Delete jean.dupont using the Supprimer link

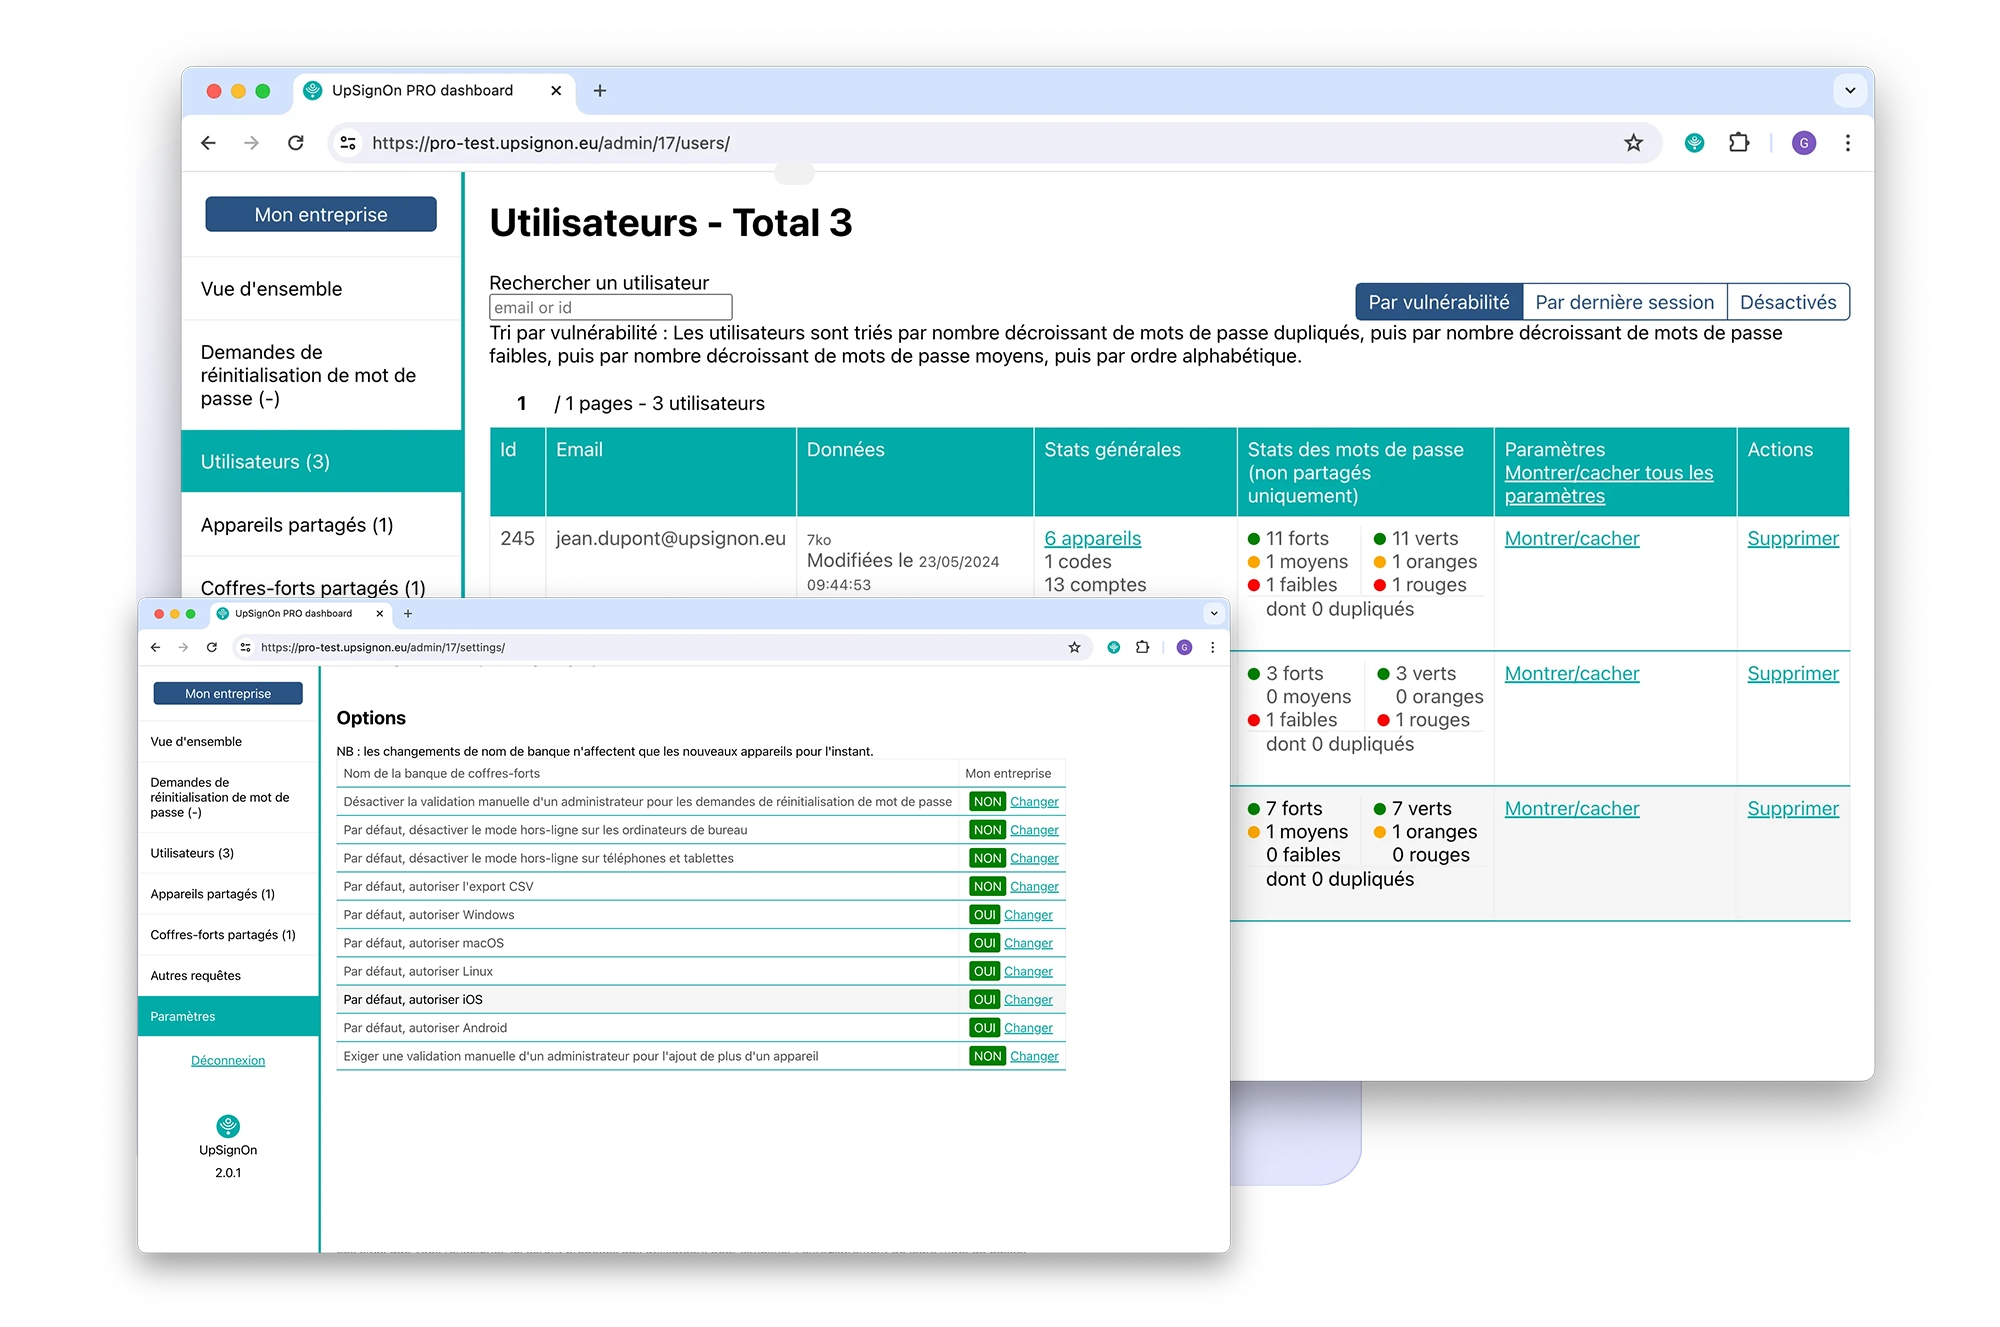1793,538
